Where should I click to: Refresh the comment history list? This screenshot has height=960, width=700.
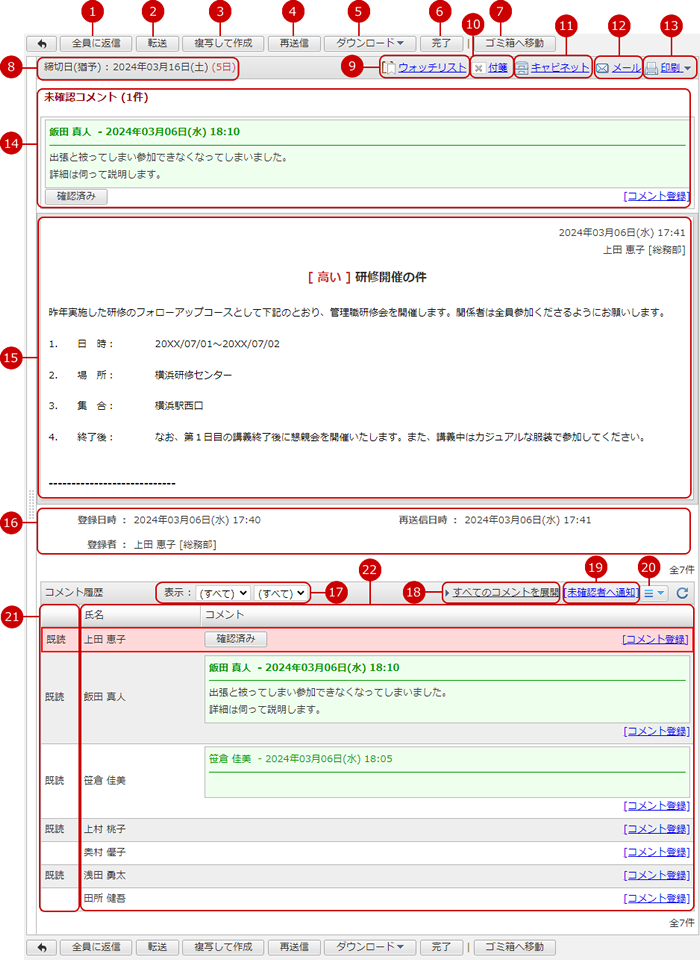pyautogui.click(x=682, y=593)
